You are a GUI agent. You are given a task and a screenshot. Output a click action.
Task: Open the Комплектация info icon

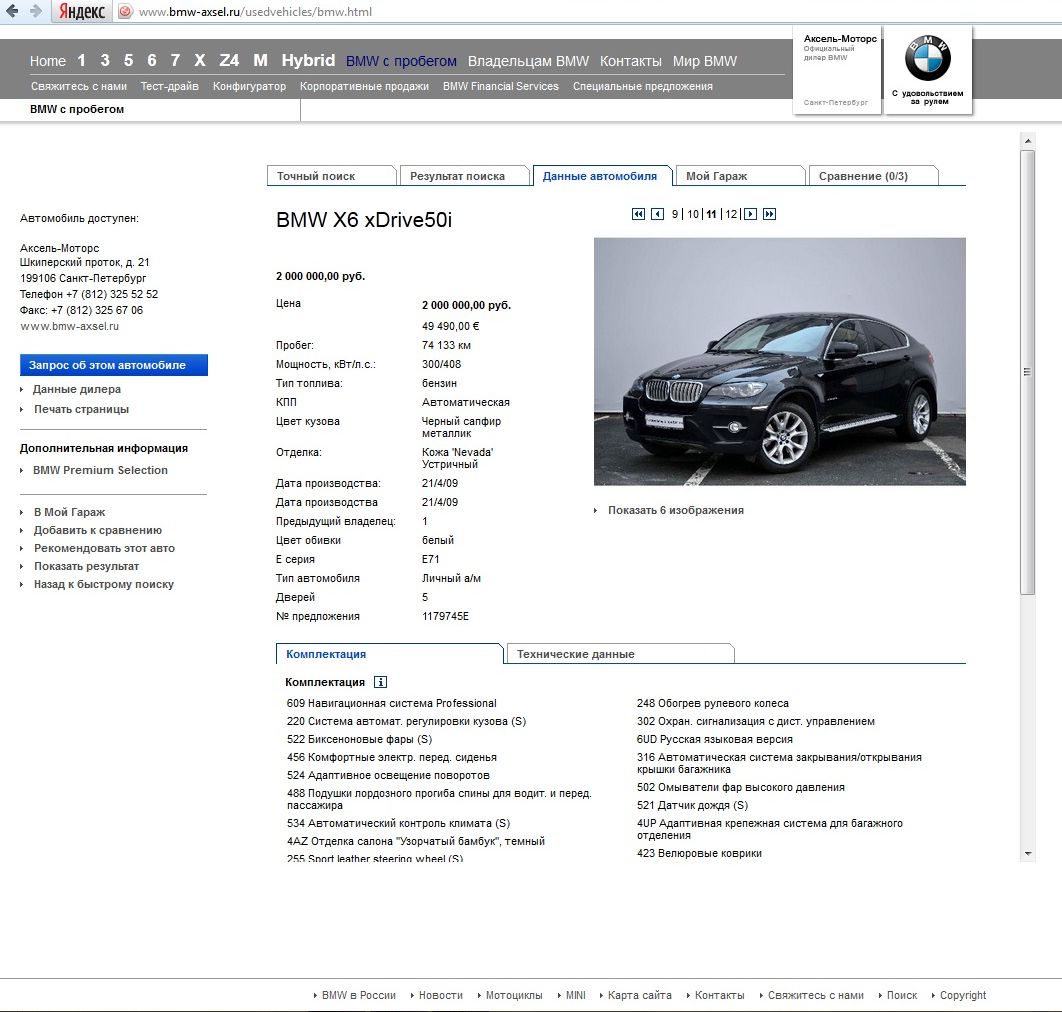[381, 682]
